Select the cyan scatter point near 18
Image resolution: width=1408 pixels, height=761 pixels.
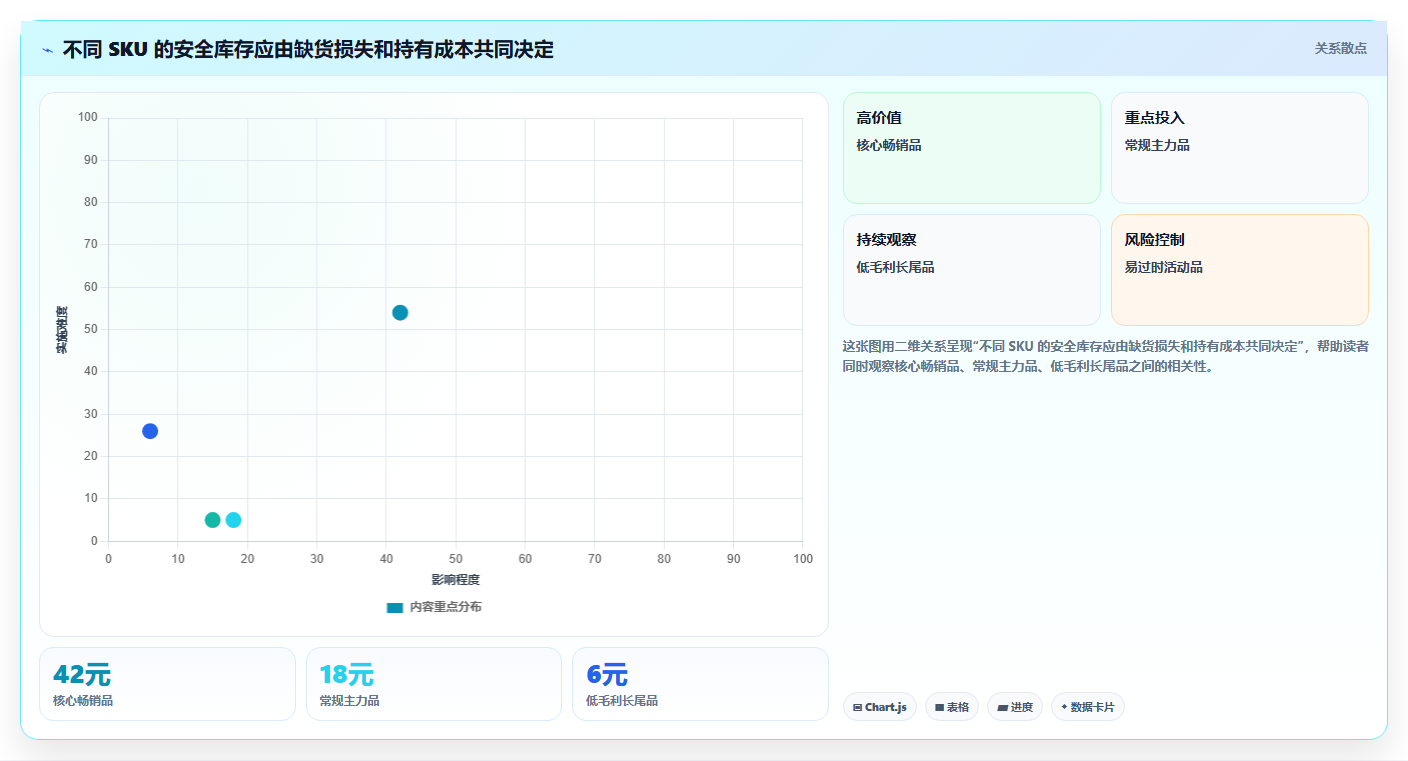click(233, 520)
